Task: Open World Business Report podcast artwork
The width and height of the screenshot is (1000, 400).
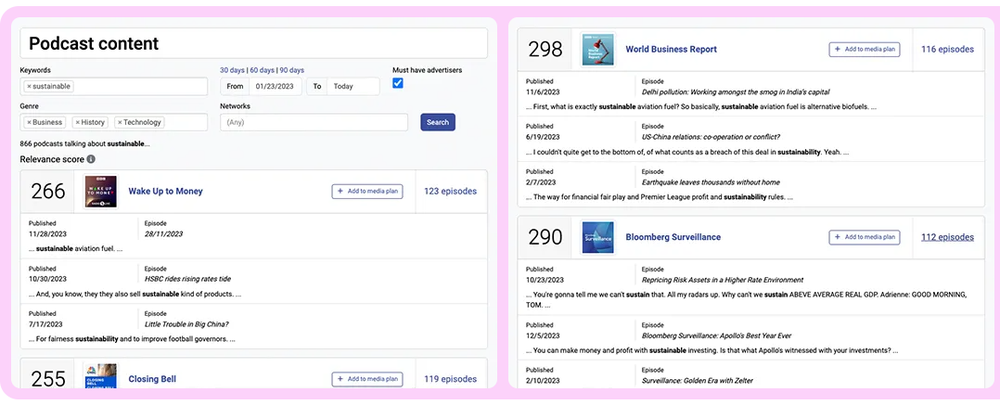Action: [x=598, y=49]
